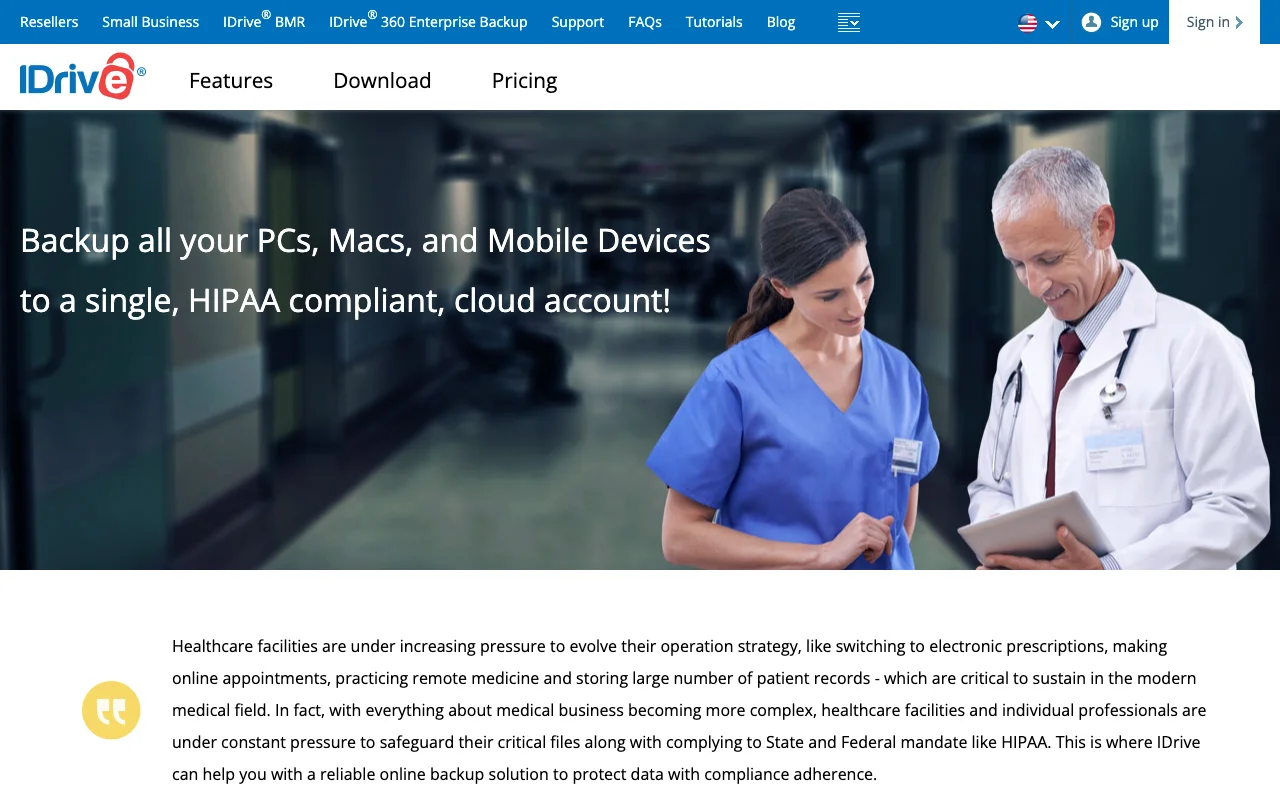Screen dimensions: 1280x800
Task: Expand the language dropdown arrow
Action: tap(1052, 24)
